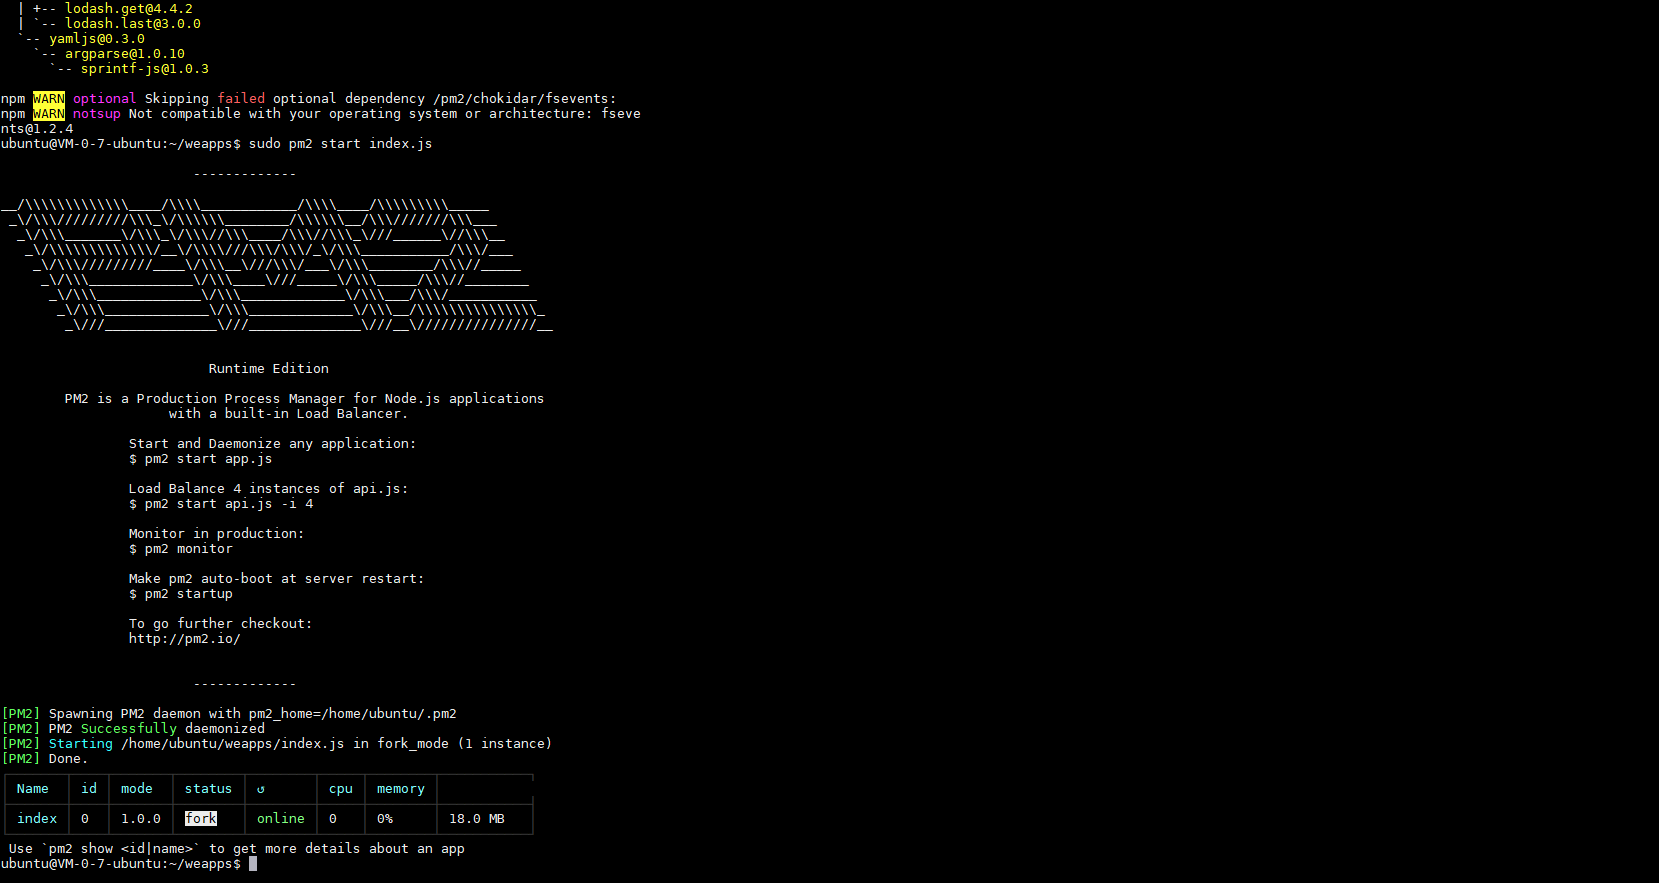This screenshot has width=1659, height=883.
Task: Click the "Name" column header in table
Action: click(32, 789)
